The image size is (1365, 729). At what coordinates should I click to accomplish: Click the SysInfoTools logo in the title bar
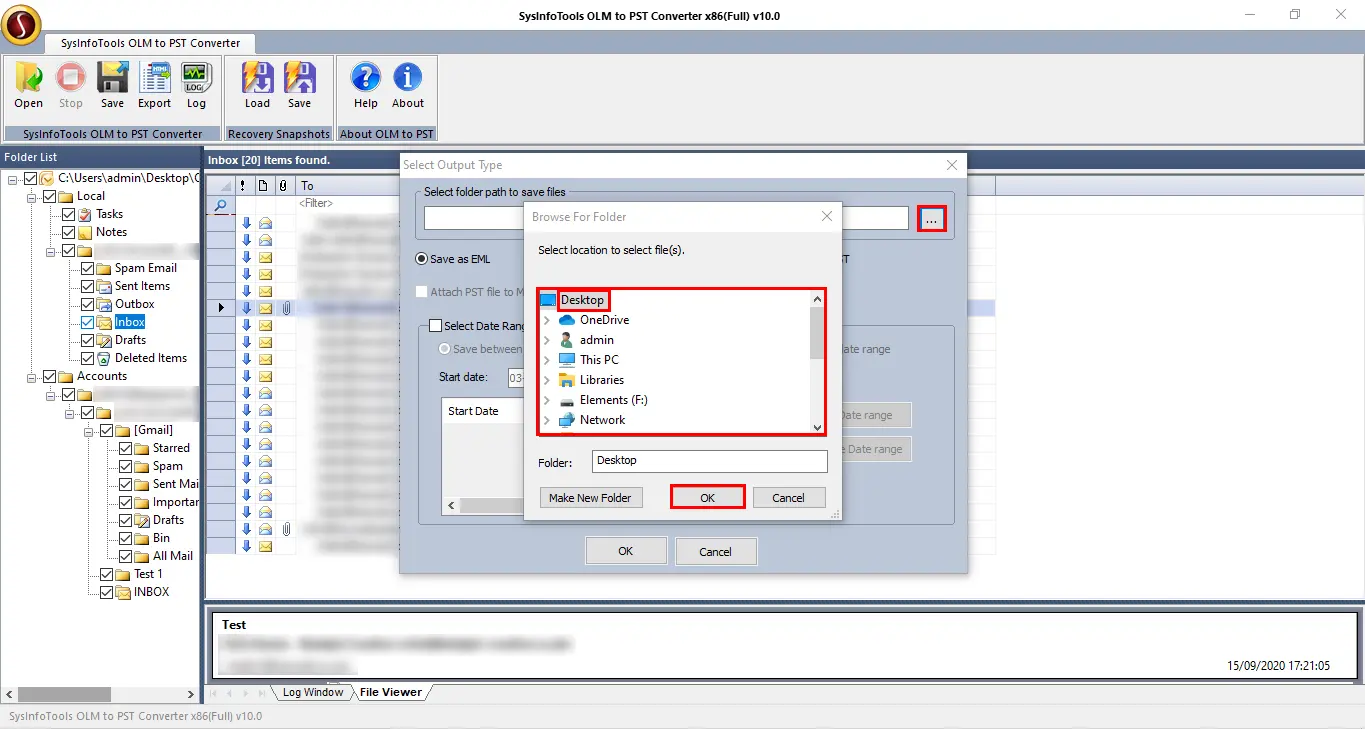21,24
